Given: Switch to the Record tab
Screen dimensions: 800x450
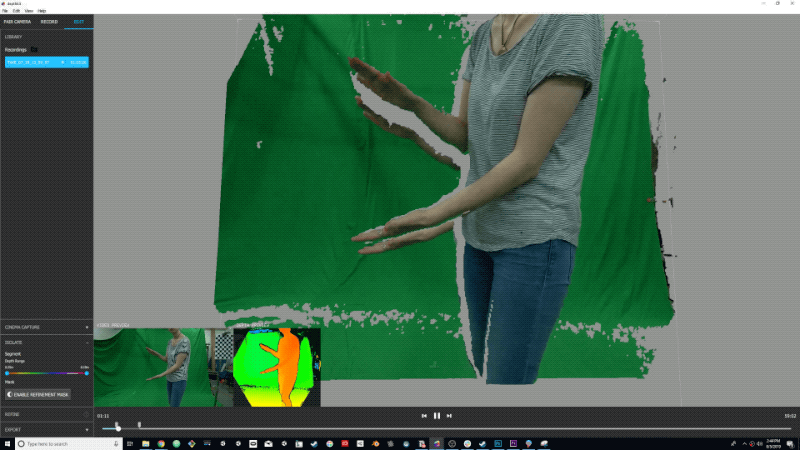Looking at the screenshot, I should coord(49,20).
